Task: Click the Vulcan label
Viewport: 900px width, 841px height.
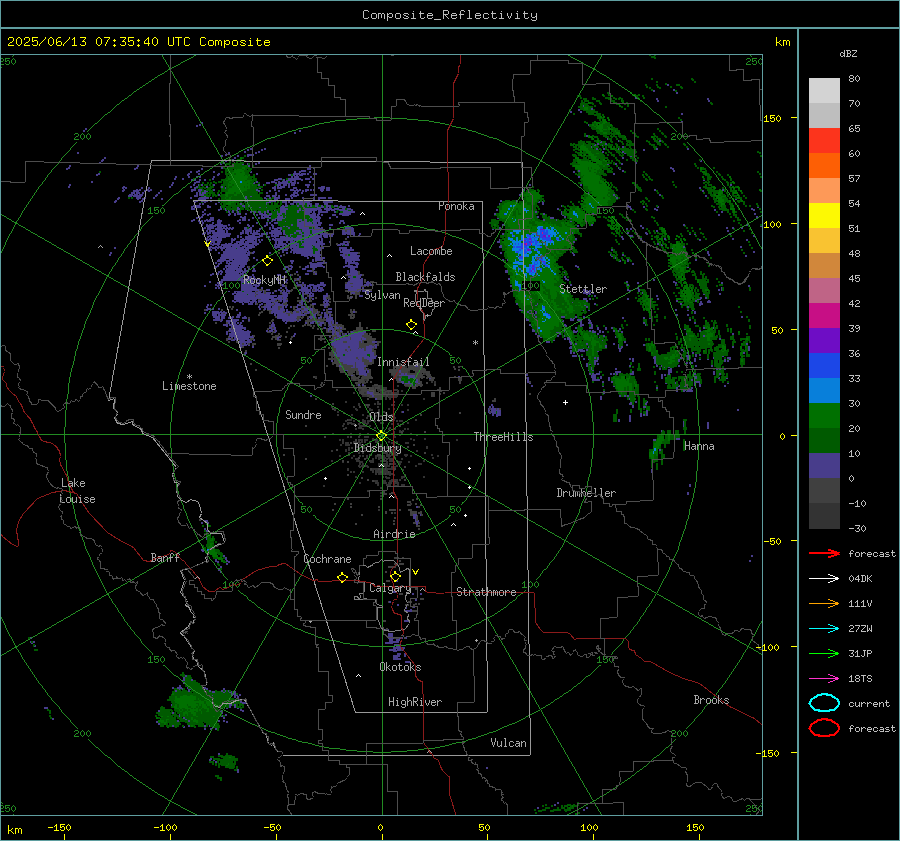Action: coord(508,743)
